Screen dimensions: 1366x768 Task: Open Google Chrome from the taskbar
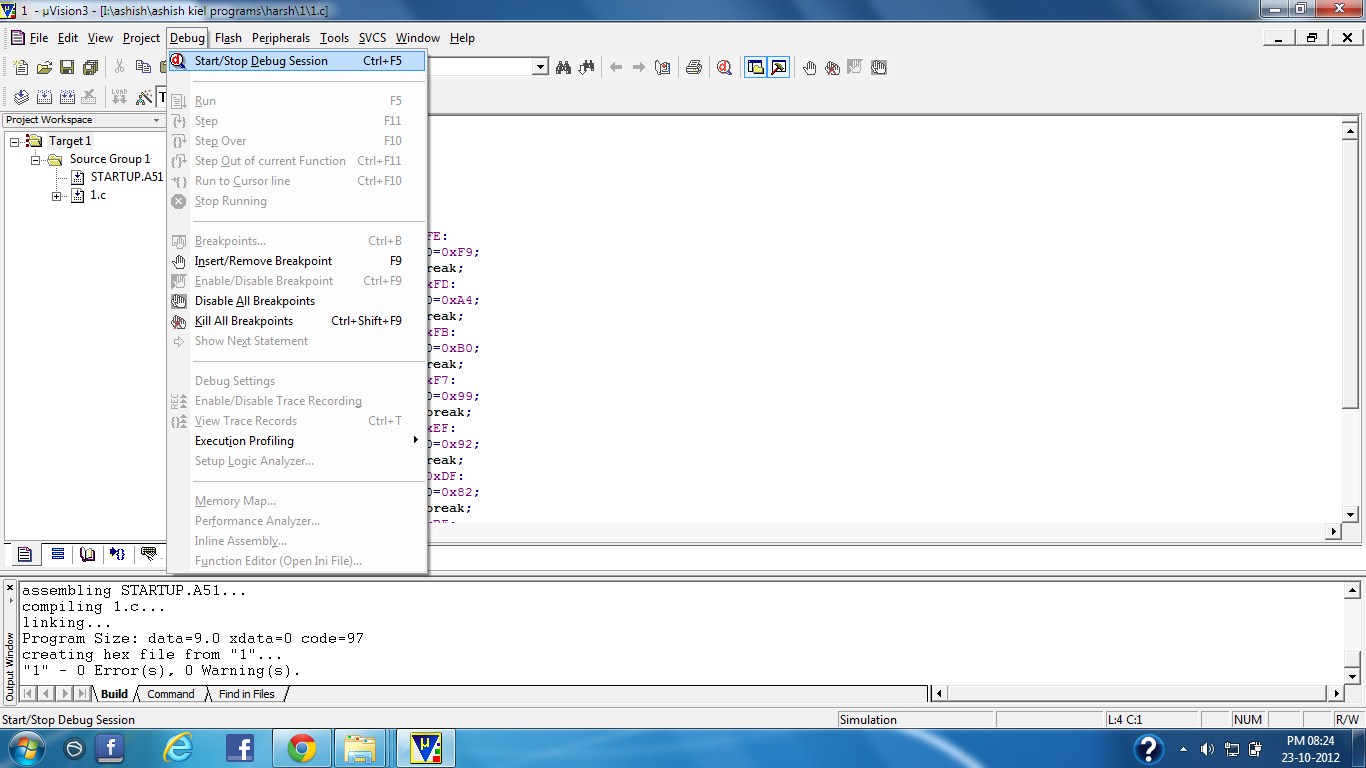pos(301,748)
